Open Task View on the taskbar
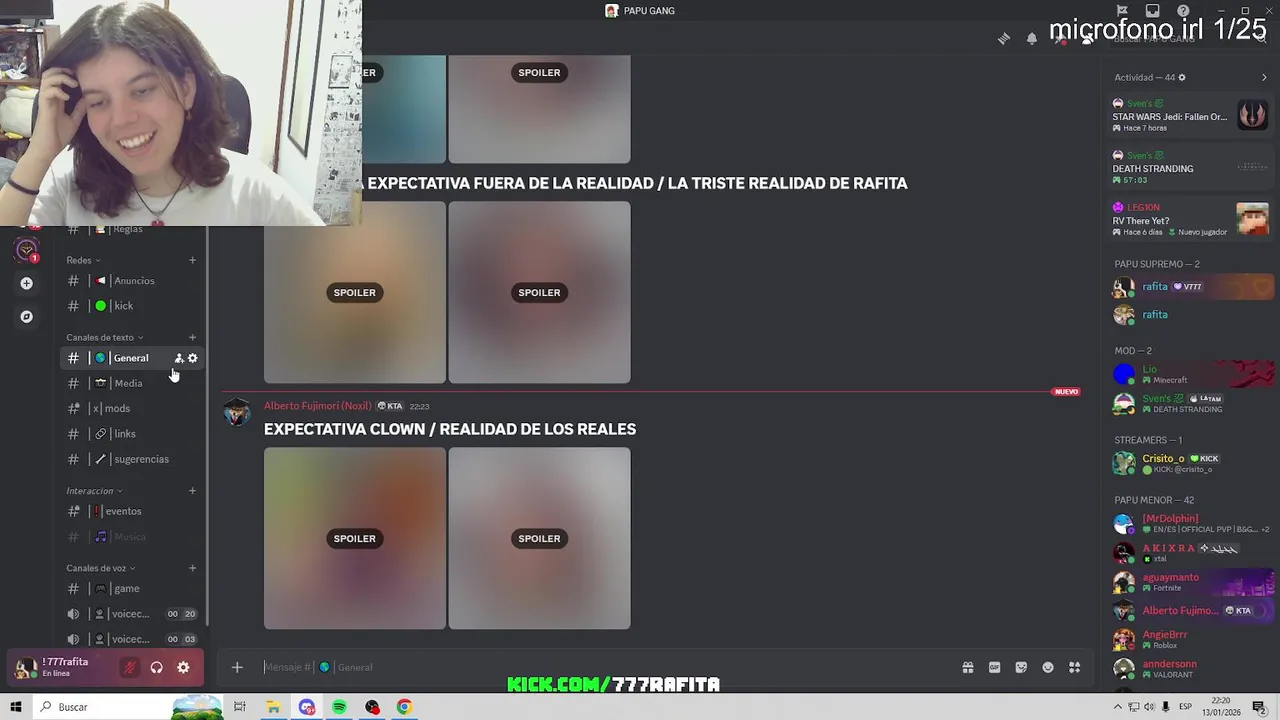 tap(240, 707)
